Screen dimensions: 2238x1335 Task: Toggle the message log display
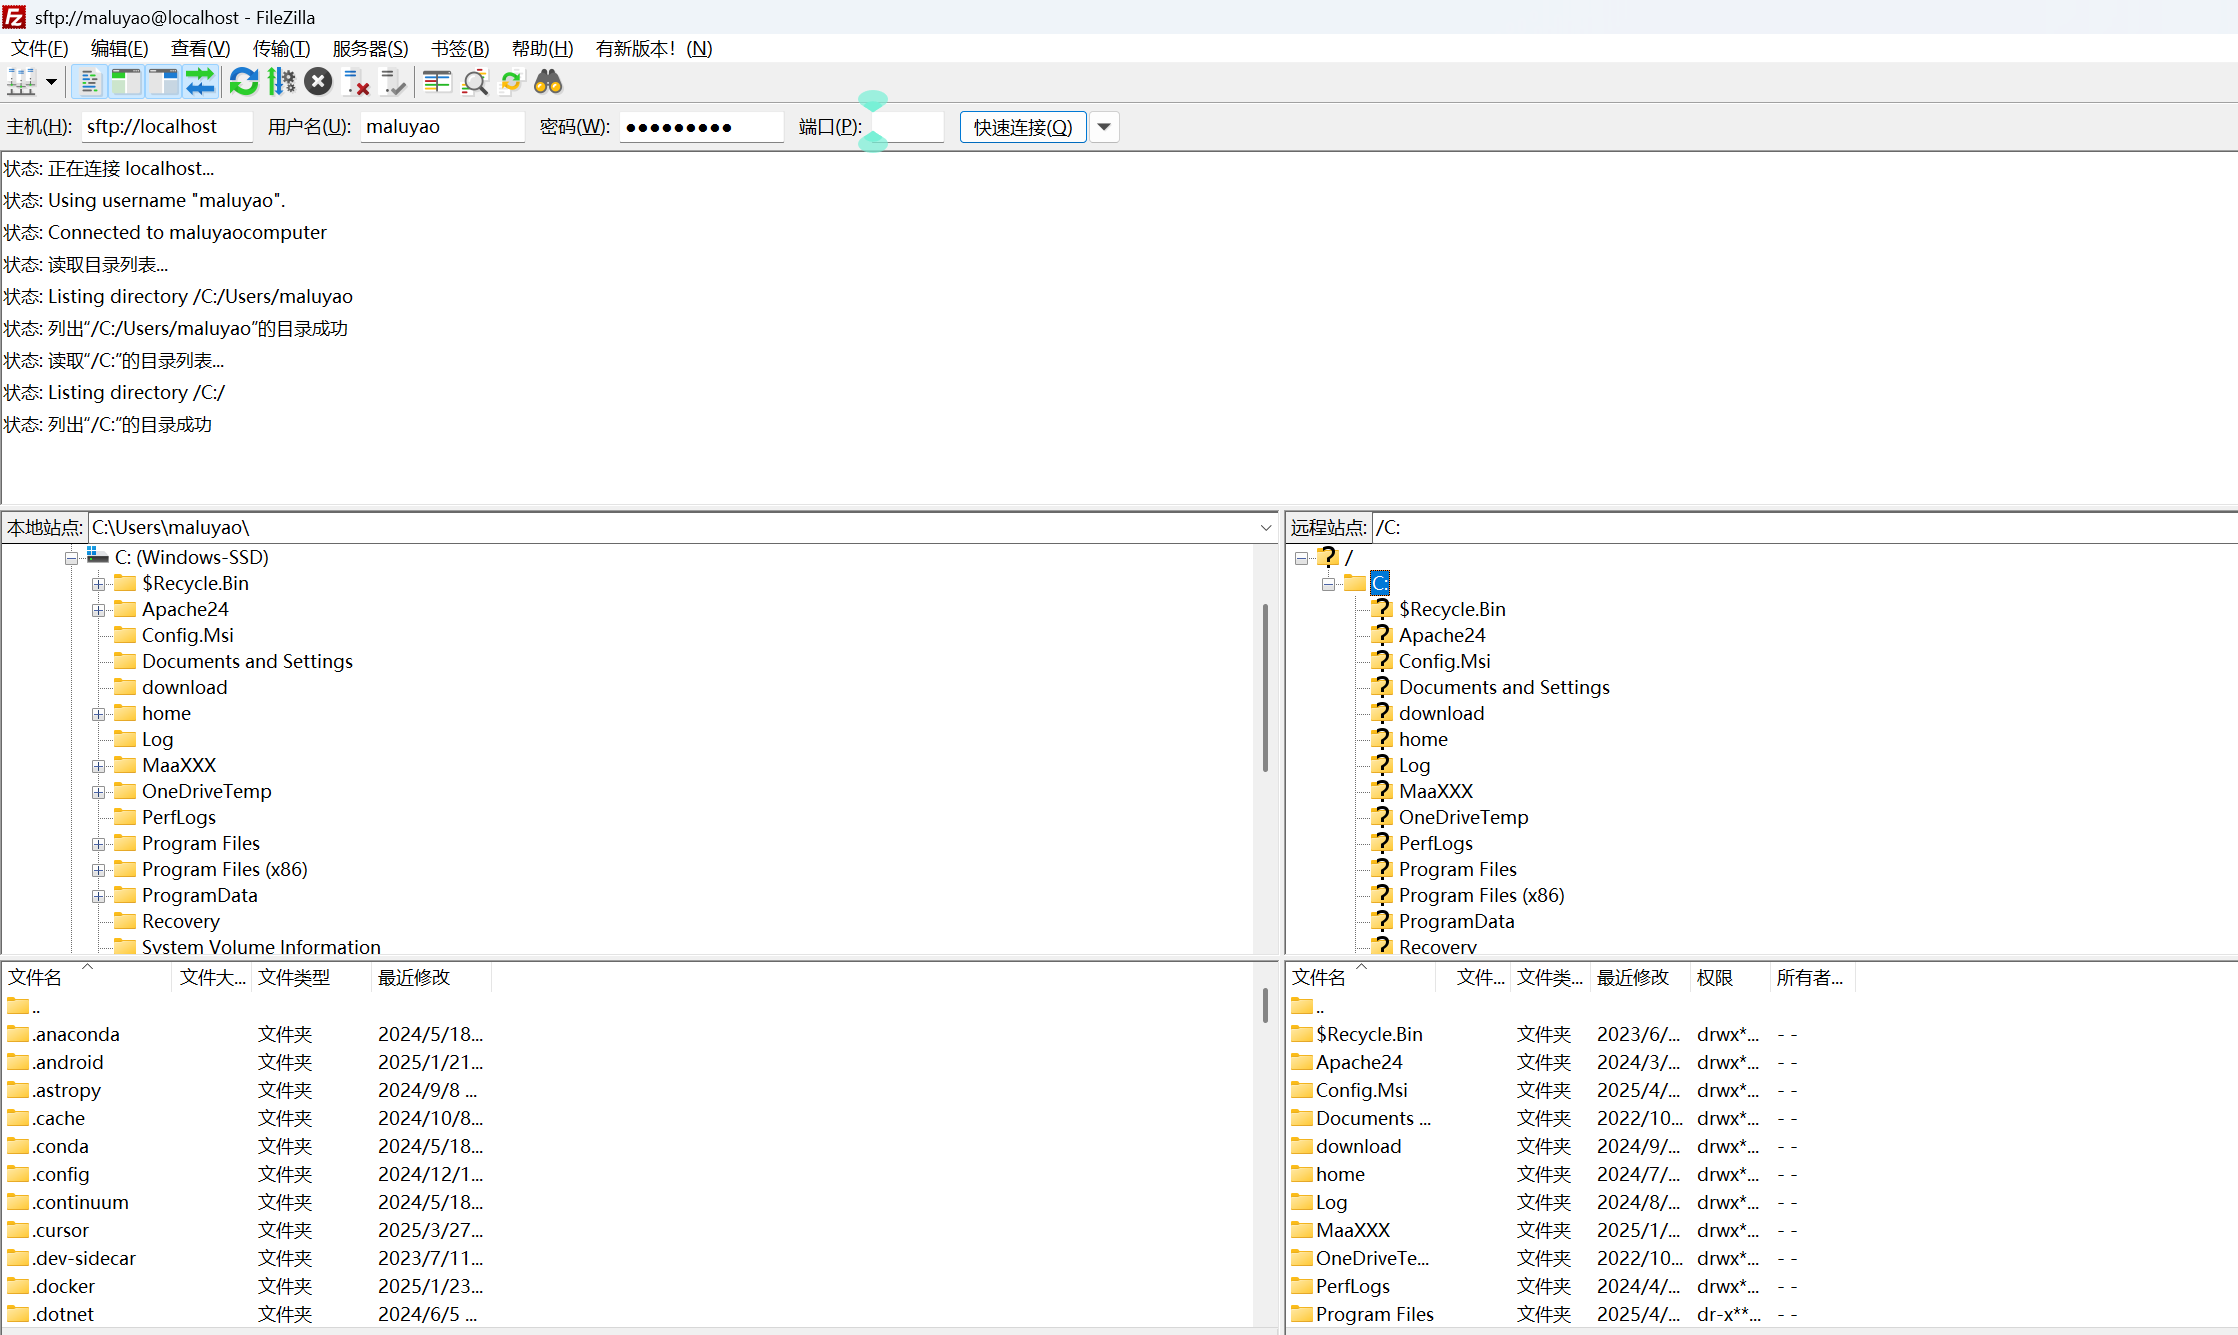click(x=89, y=82)
